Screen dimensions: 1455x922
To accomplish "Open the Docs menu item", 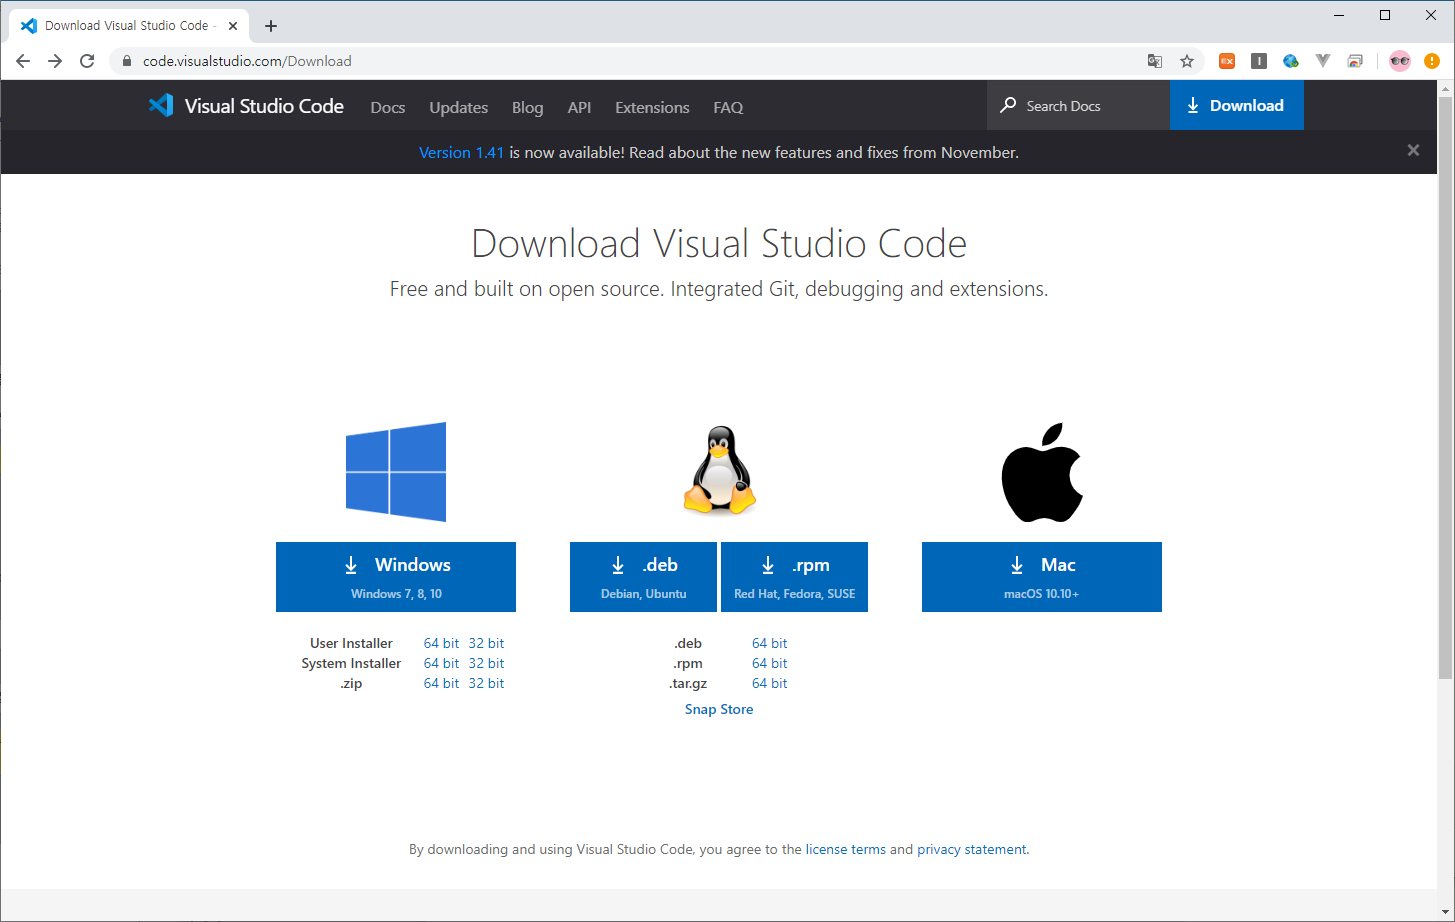I will click(388, 107).
